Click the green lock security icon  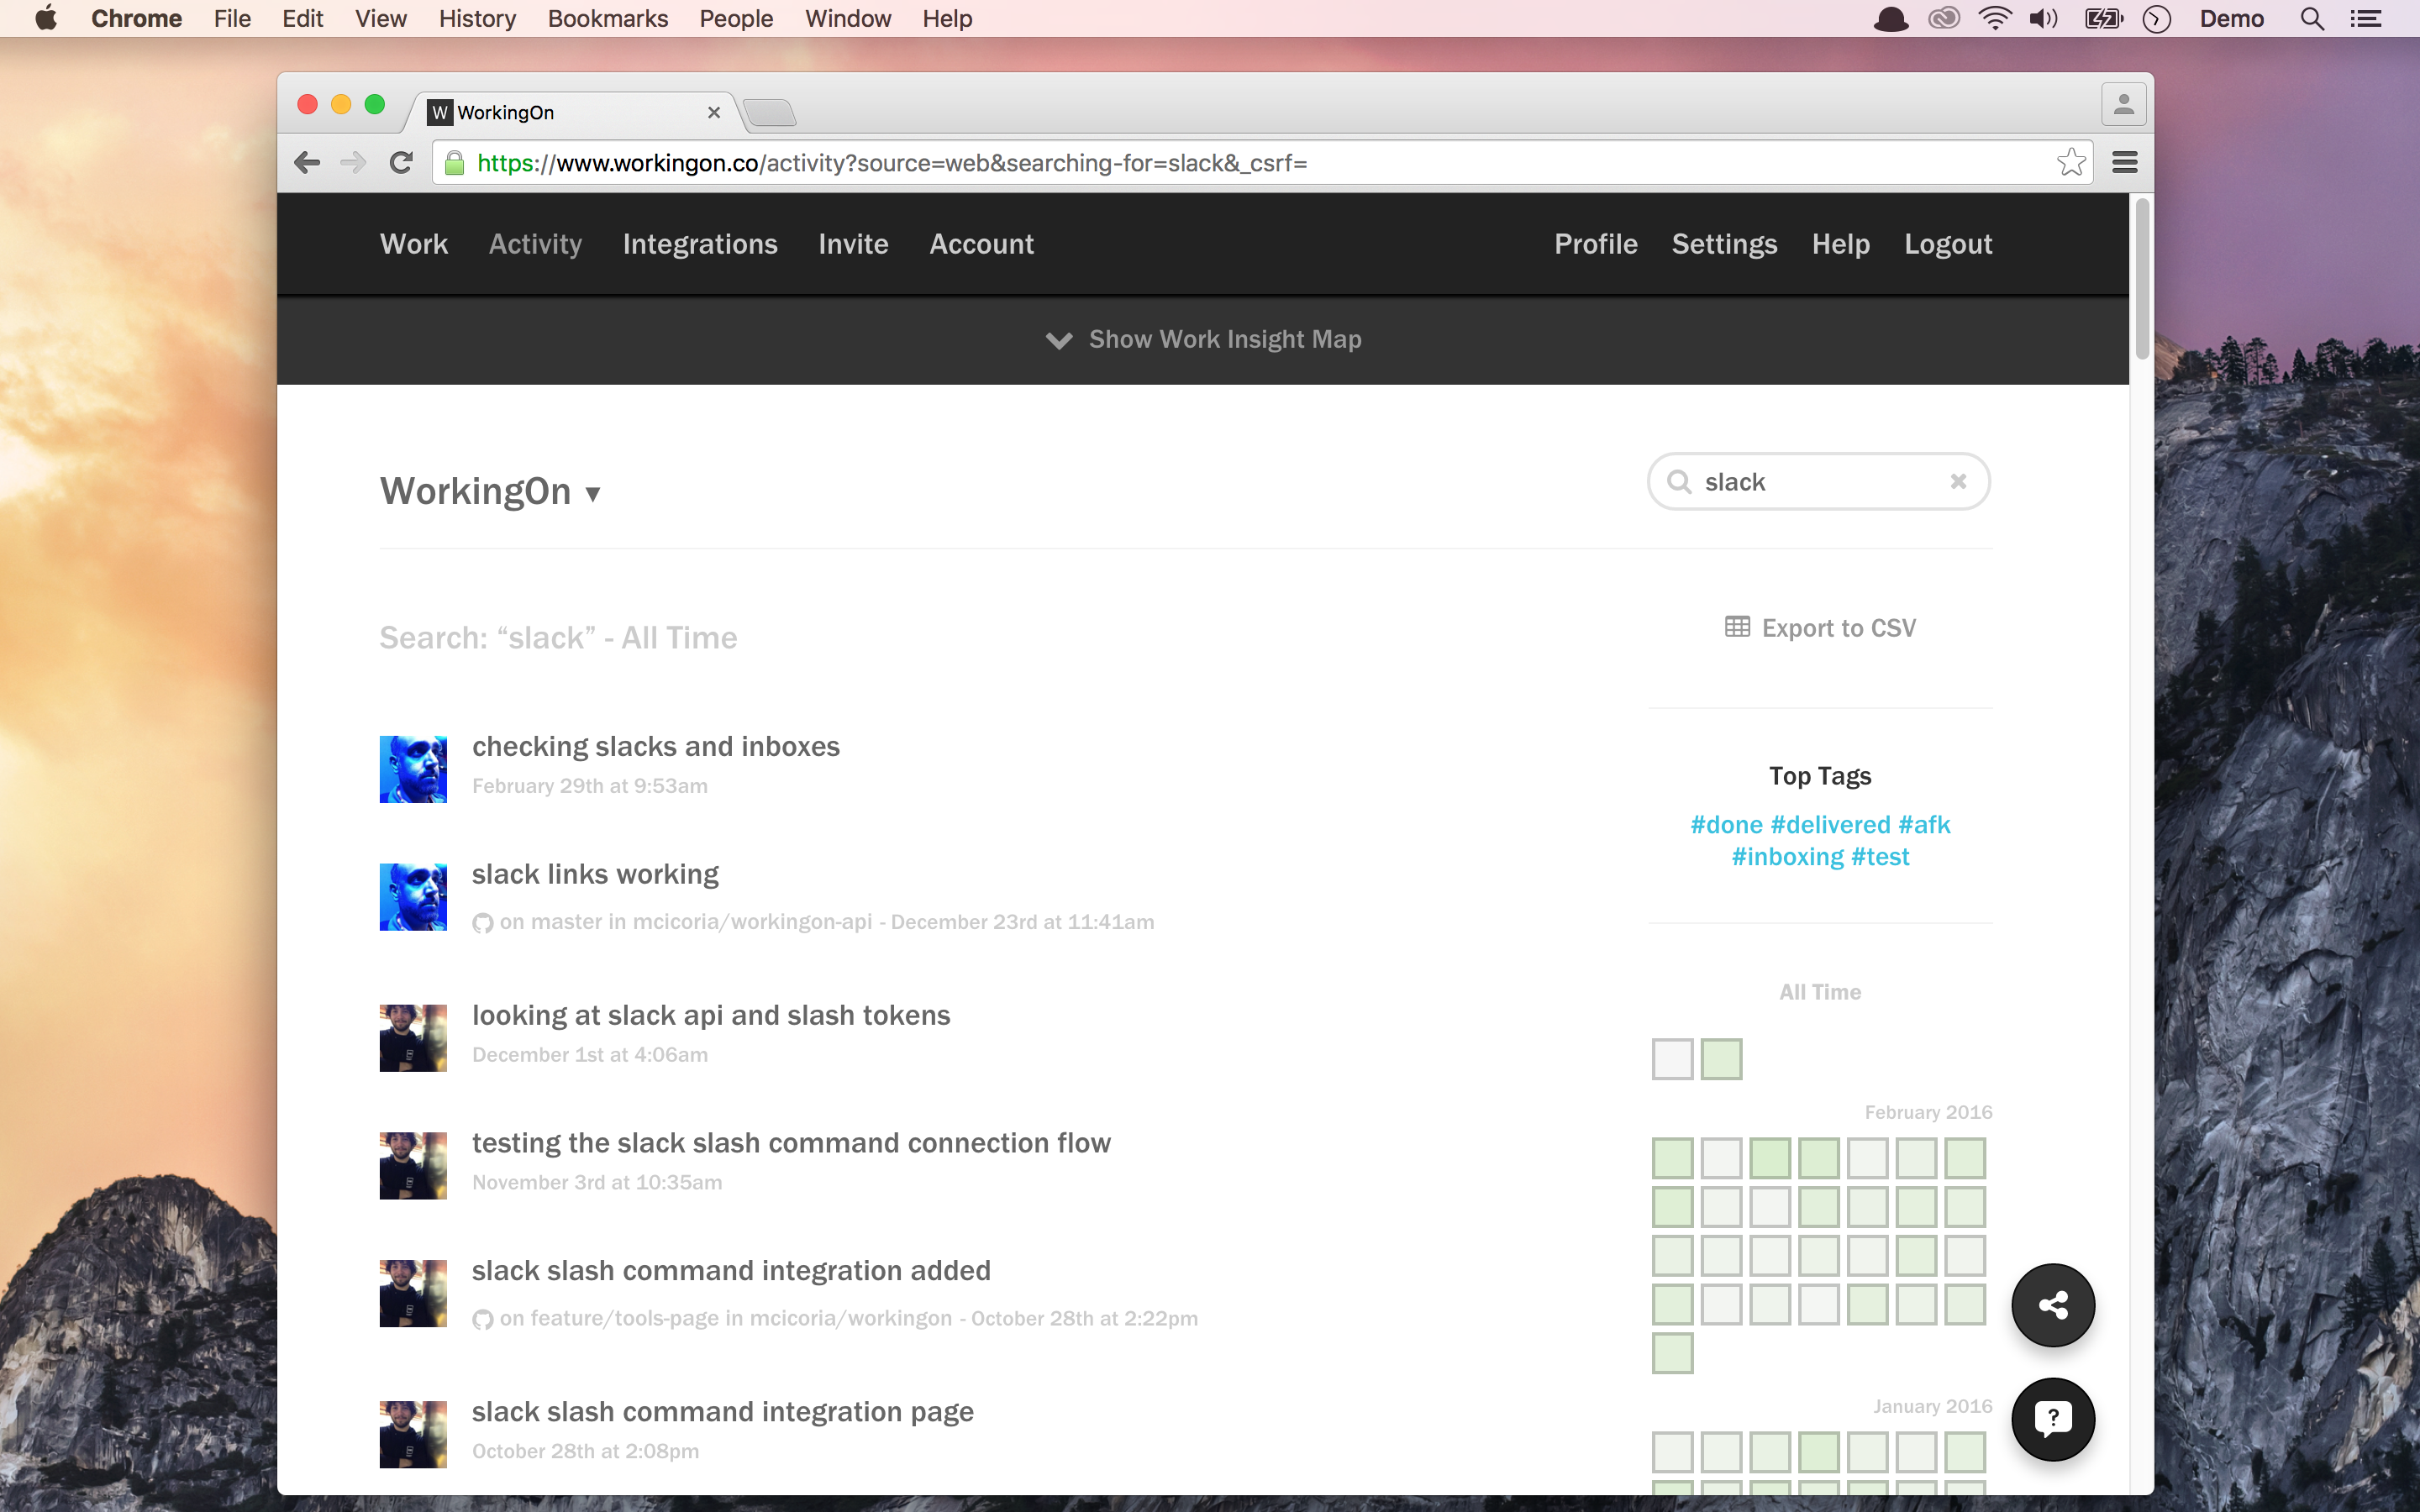point(455,162)
